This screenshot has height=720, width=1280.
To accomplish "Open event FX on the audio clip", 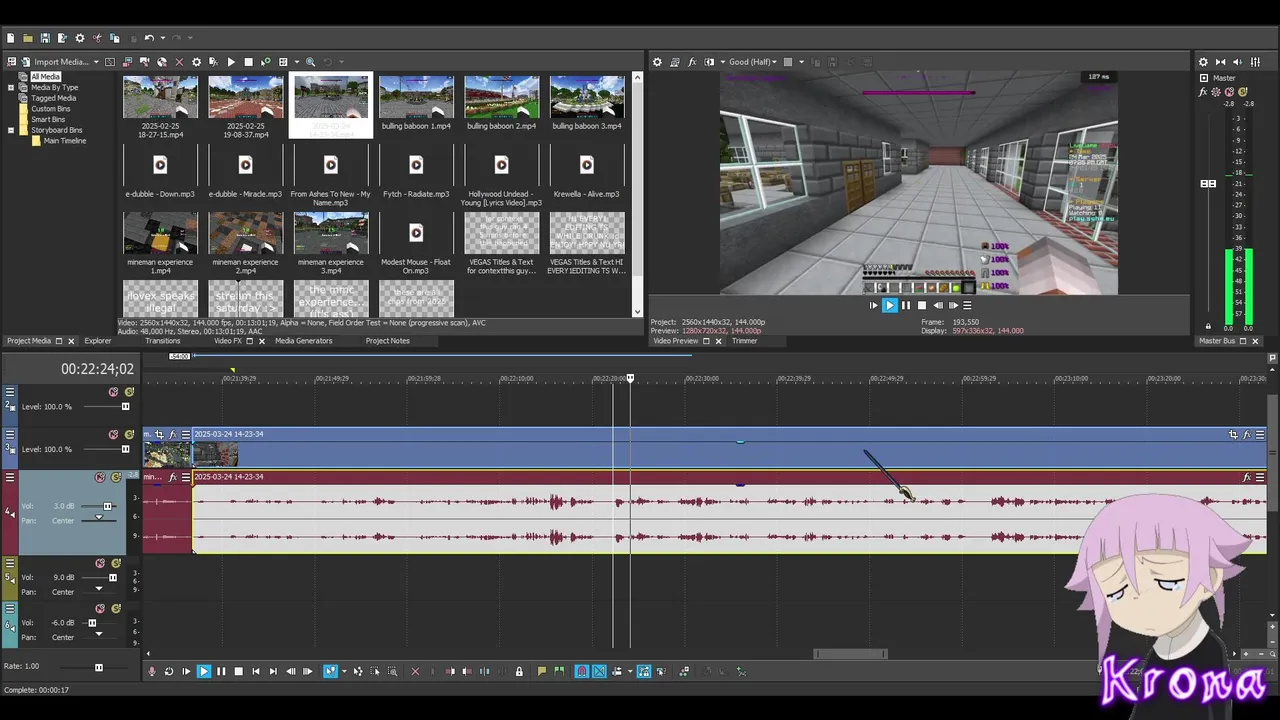I will (1246, 477).
